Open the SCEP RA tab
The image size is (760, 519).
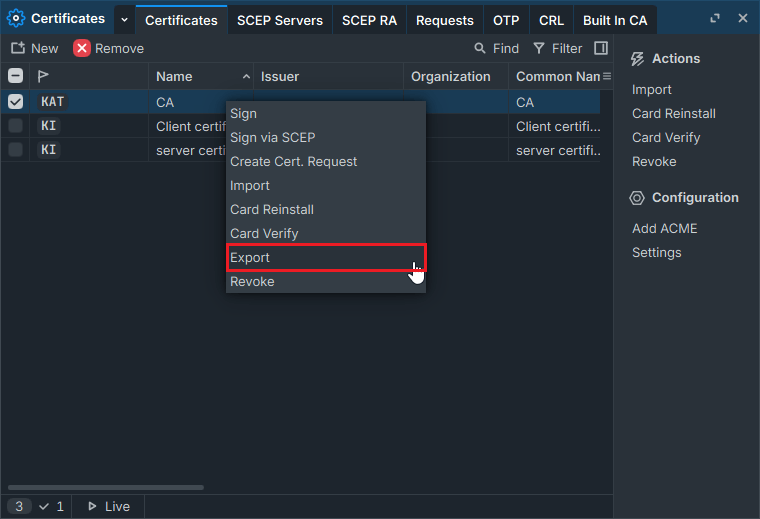(369, 20)
